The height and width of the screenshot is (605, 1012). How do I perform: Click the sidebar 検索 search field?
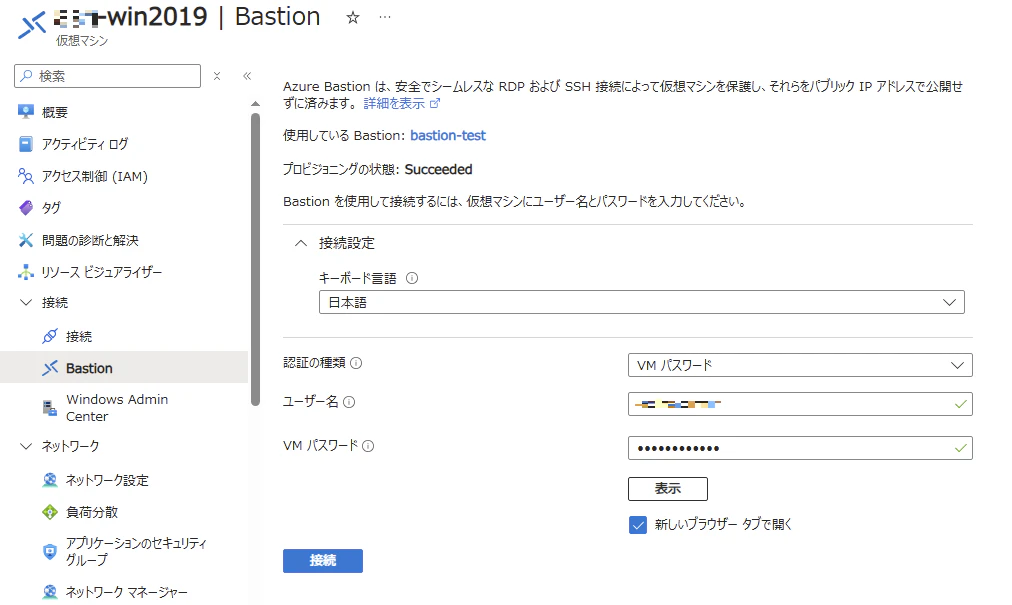coord(107,76)
